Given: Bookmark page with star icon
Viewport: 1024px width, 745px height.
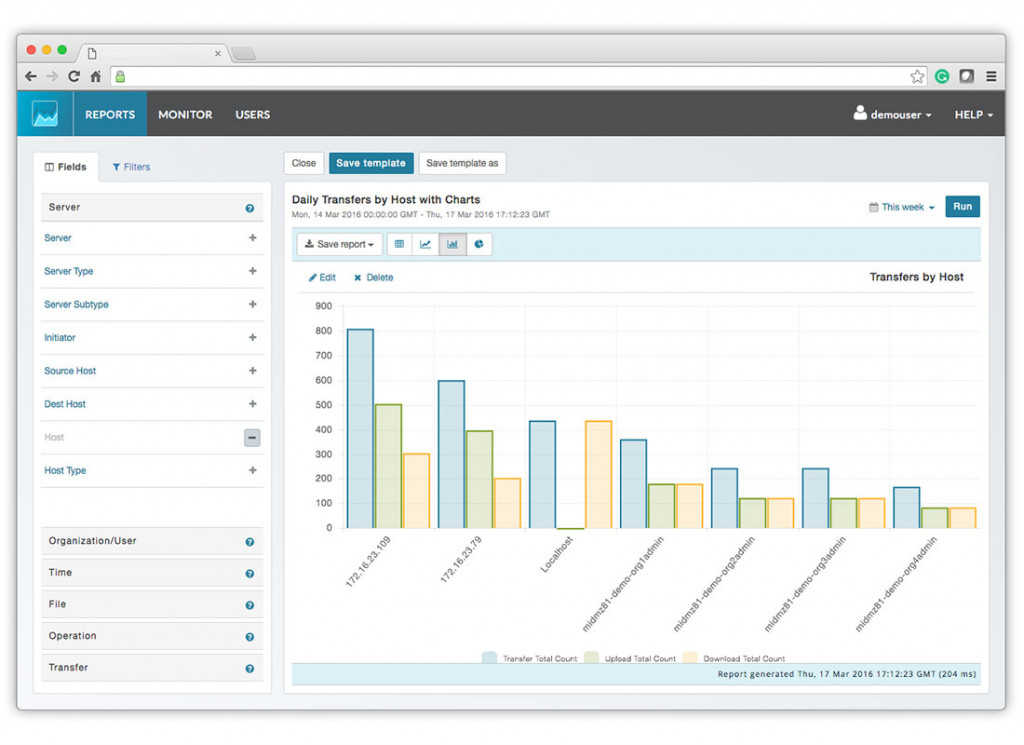Looking at the screenshot, I should pos(917,76).
